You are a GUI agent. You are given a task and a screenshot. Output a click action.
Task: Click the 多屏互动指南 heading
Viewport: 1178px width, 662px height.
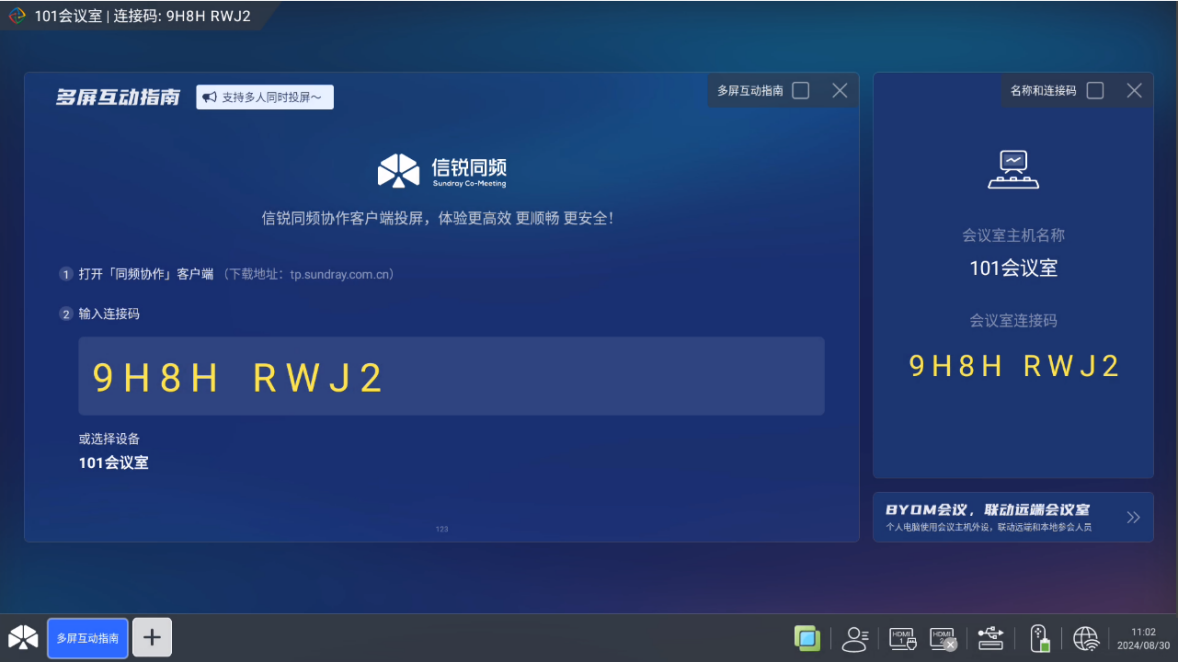click(118, 97)
